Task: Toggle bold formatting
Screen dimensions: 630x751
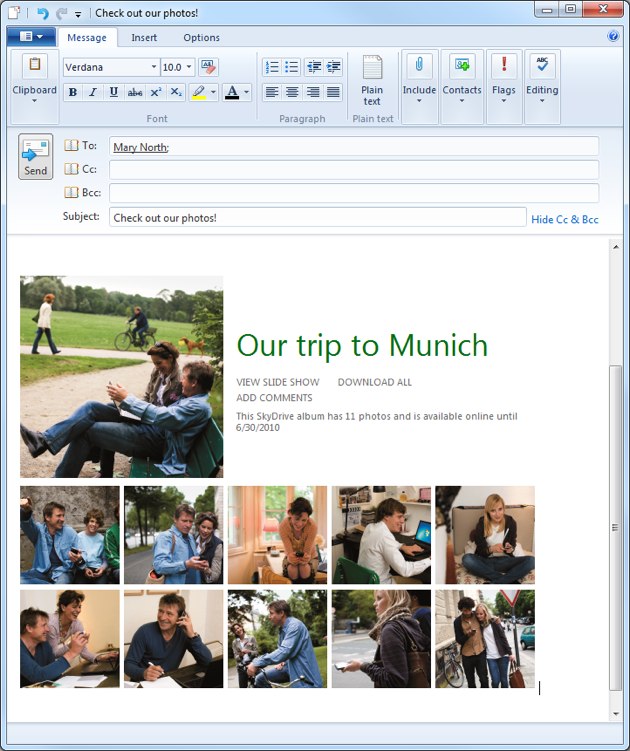Action: tap(73, 92)
